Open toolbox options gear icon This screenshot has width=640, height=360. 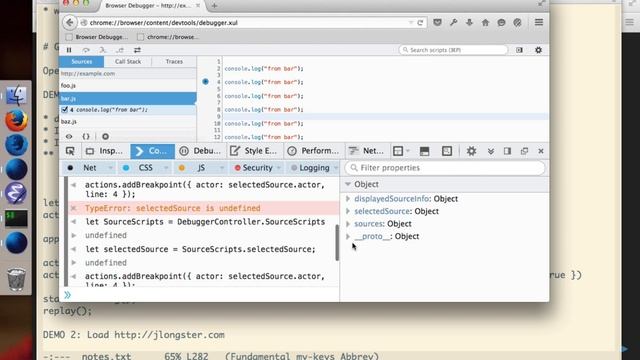tap(471, 151)
